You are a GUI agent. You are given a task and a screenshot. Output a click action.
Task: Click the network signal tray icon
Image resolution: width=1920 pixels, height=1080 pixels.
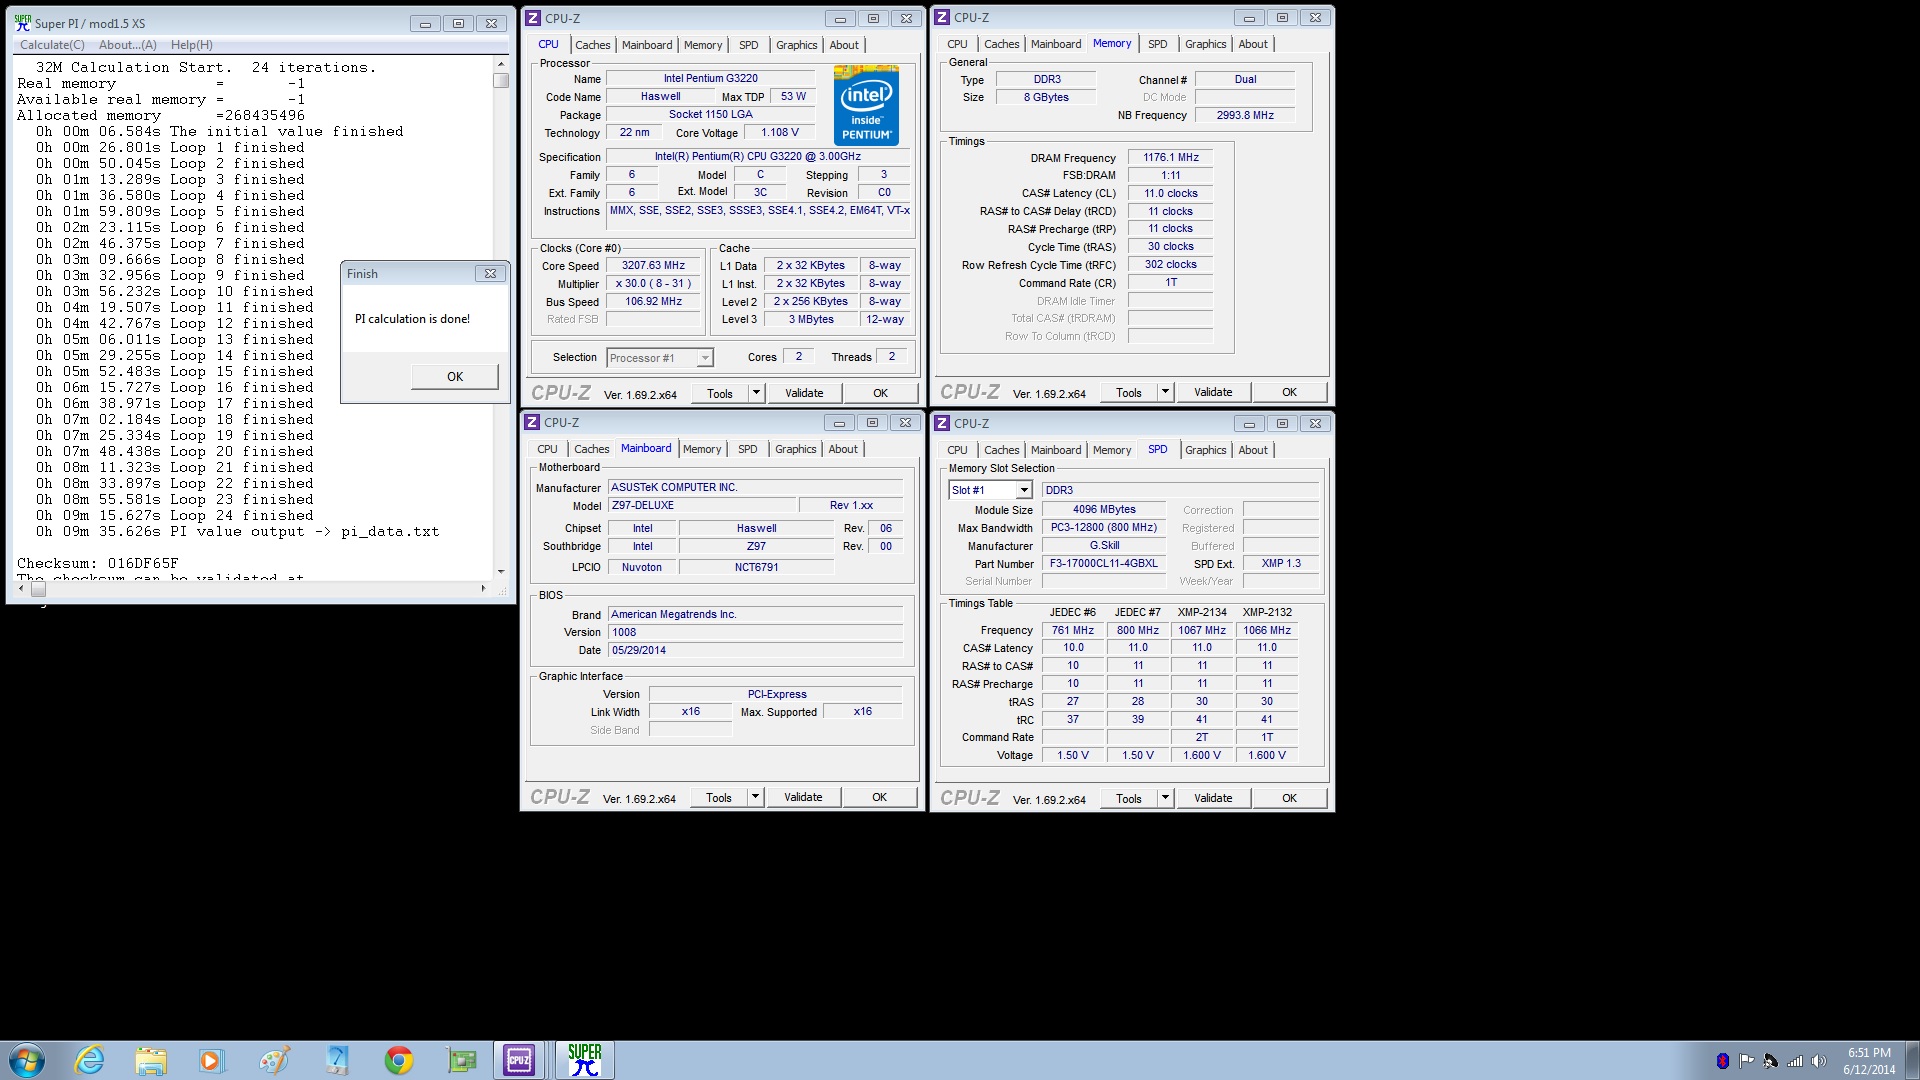(1795, 1061)
